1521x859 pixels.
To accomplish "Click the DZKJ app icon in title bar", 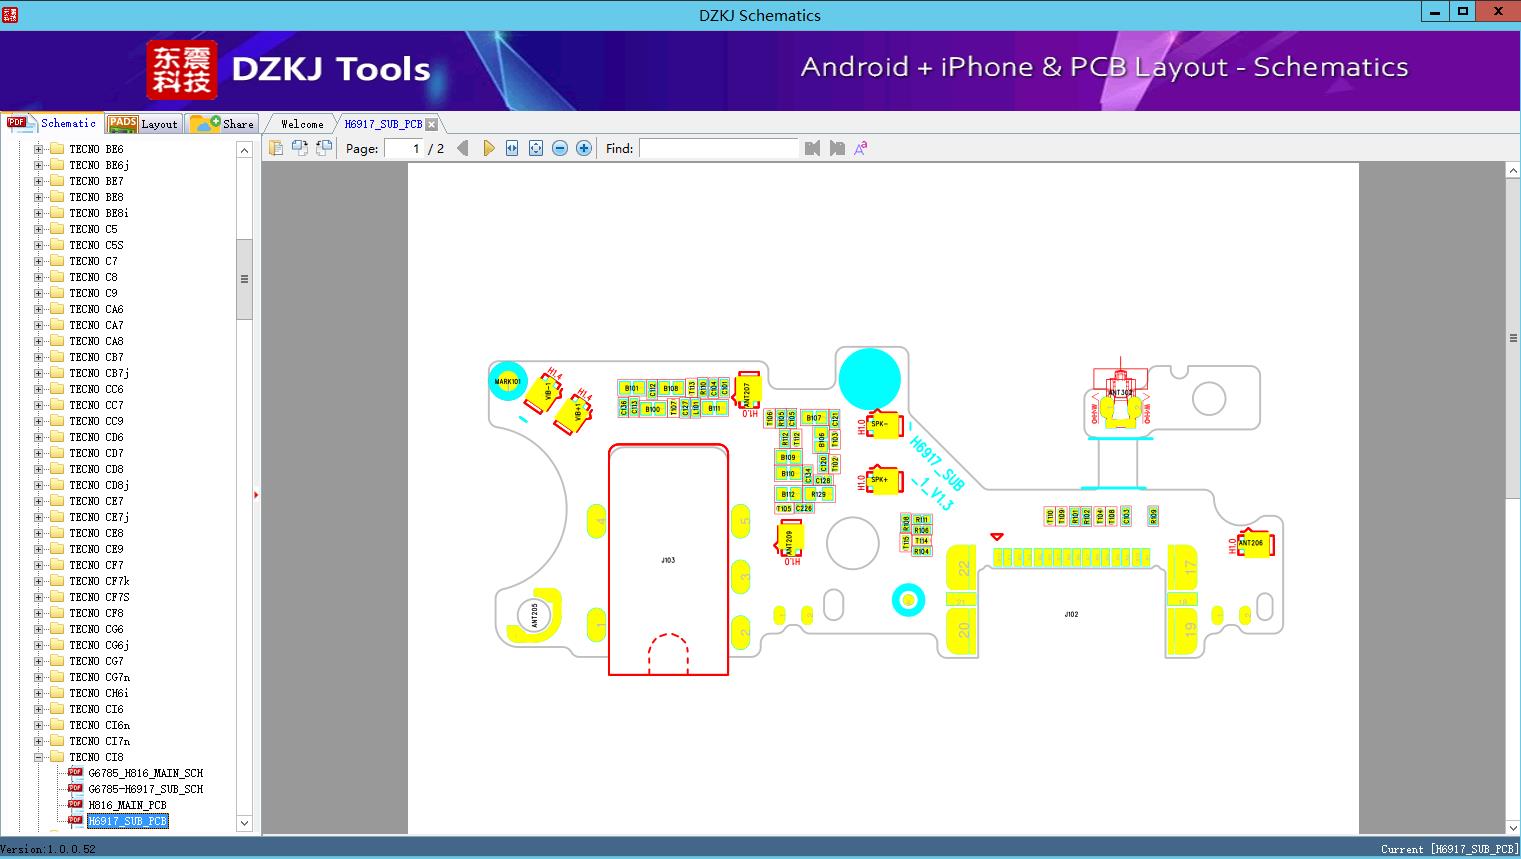I will (x=9, y=15).
